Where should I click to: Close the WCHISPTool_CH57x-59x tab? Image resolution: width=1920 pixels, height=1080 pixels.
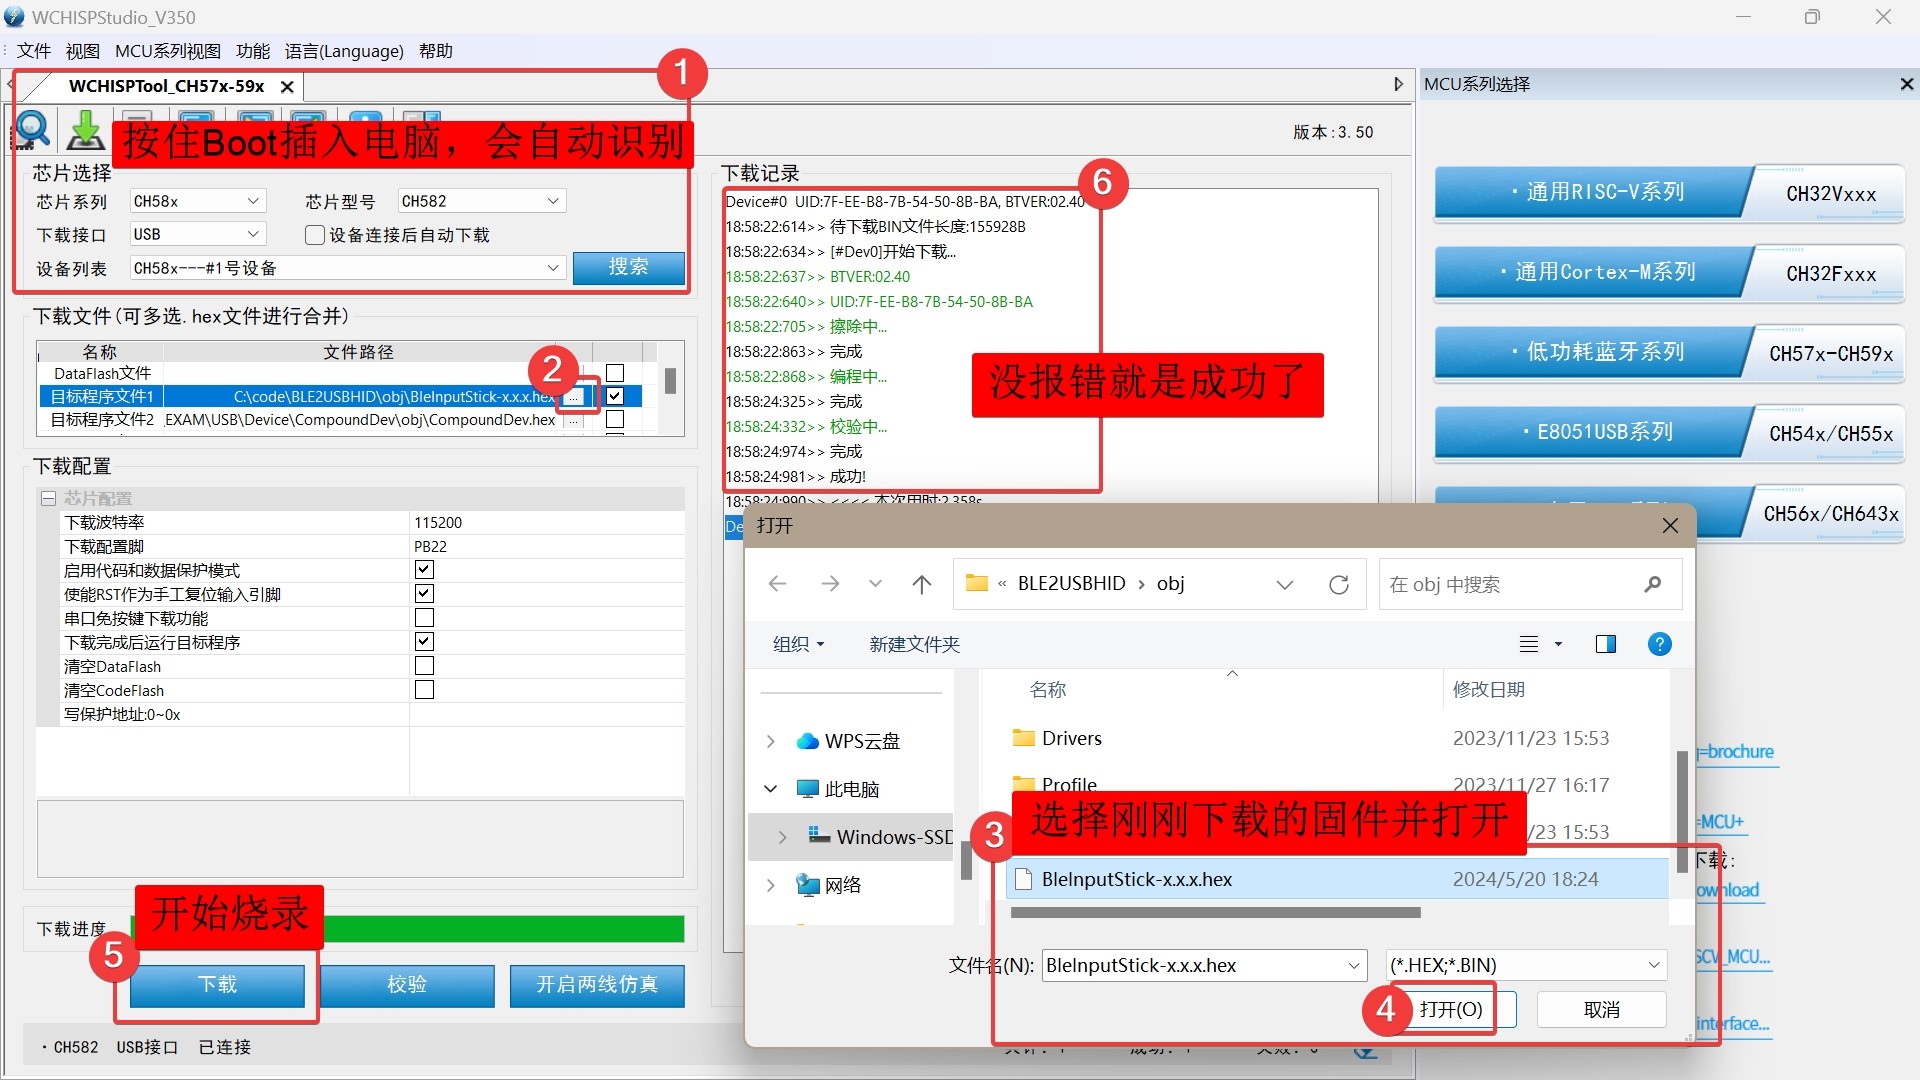tap(287, 87)
